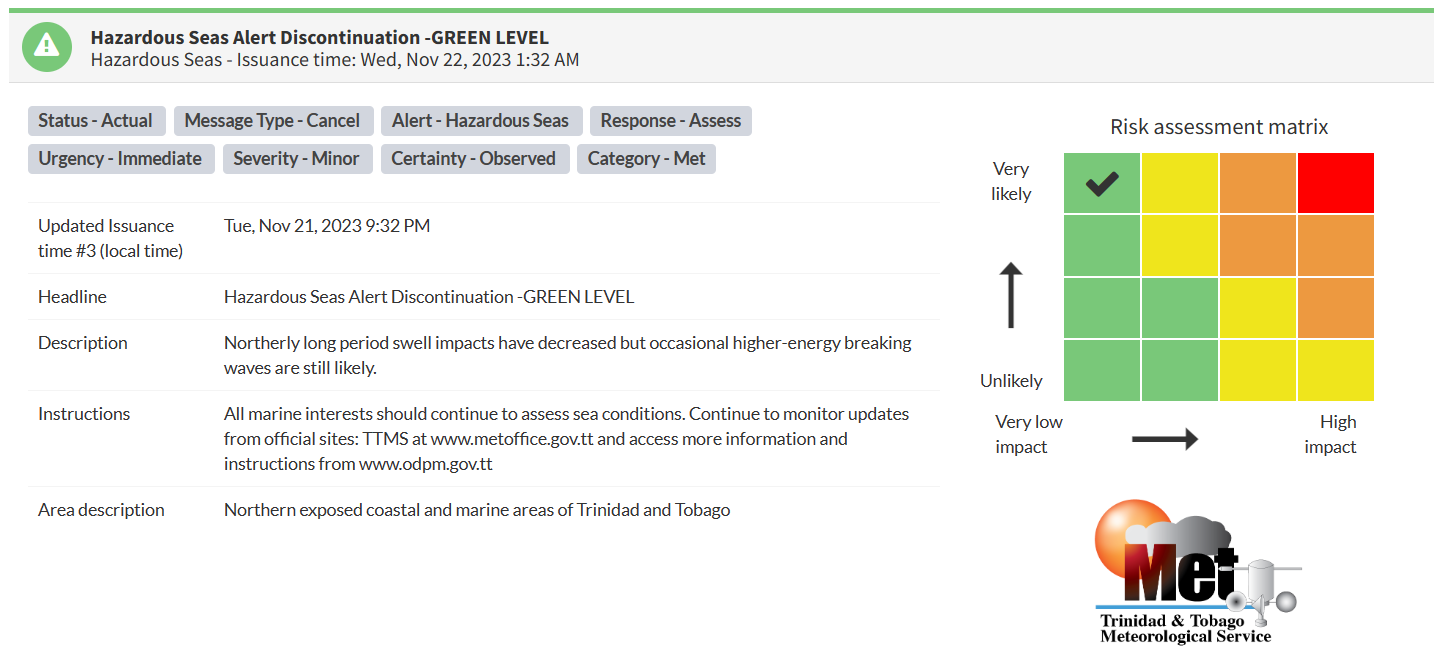Click the Alert - Hazardous Seas tag
This screenshot has width=1438, height=659.
click(480, 121)
